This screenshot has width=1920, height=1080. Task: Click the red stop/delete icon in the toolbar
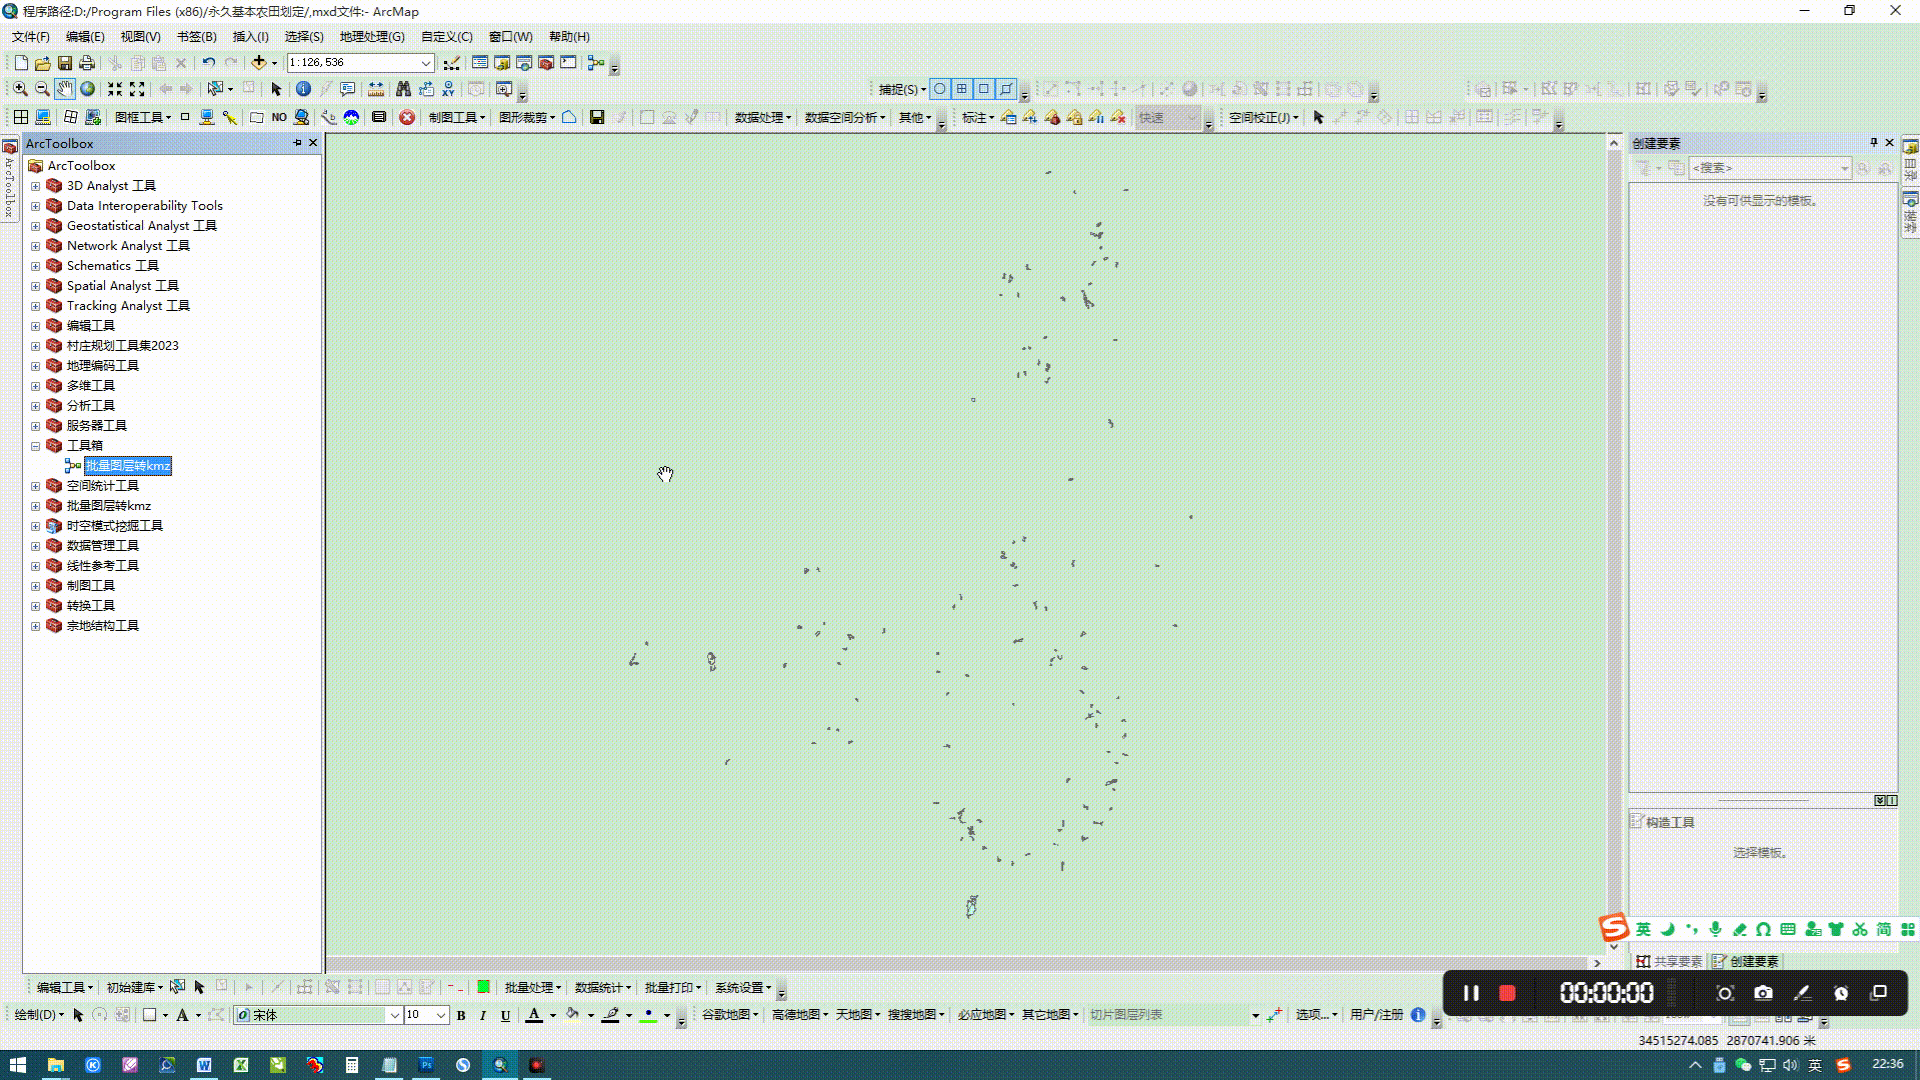coord(406,117)
